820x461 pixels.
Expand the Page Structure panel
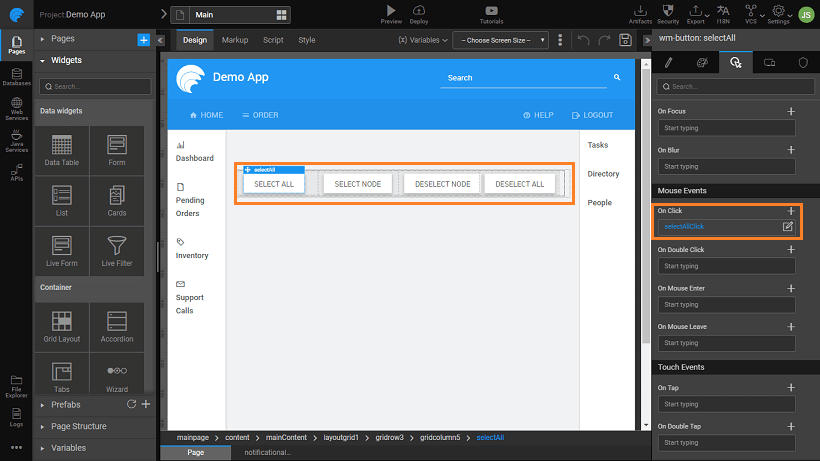tap(78, 426)
